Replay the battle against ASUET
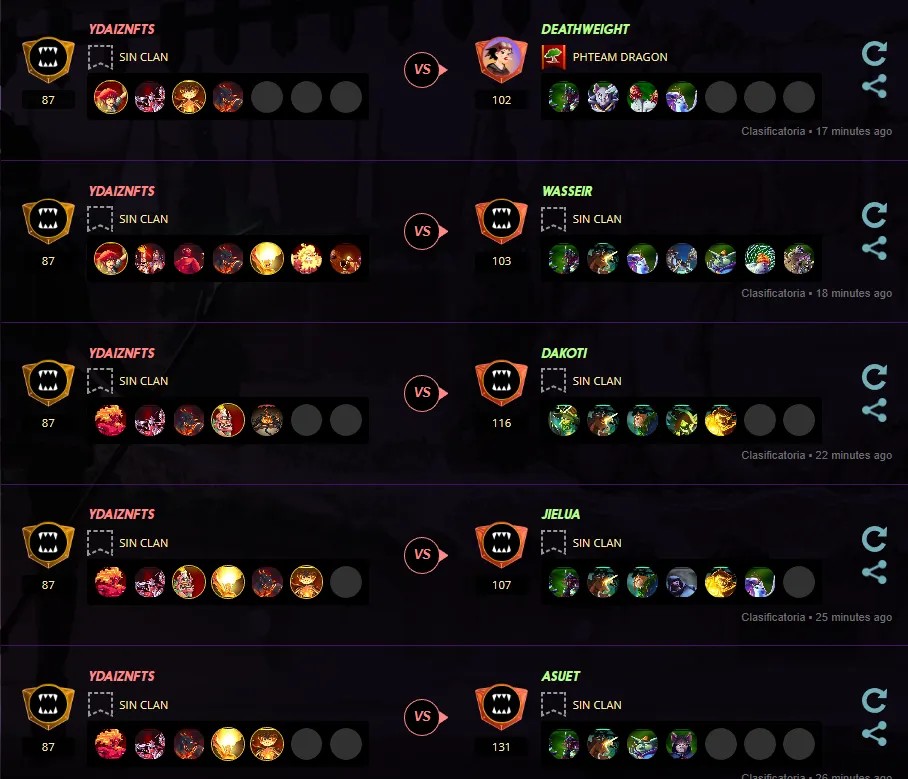908x779 pixels. tap(874, 701)
